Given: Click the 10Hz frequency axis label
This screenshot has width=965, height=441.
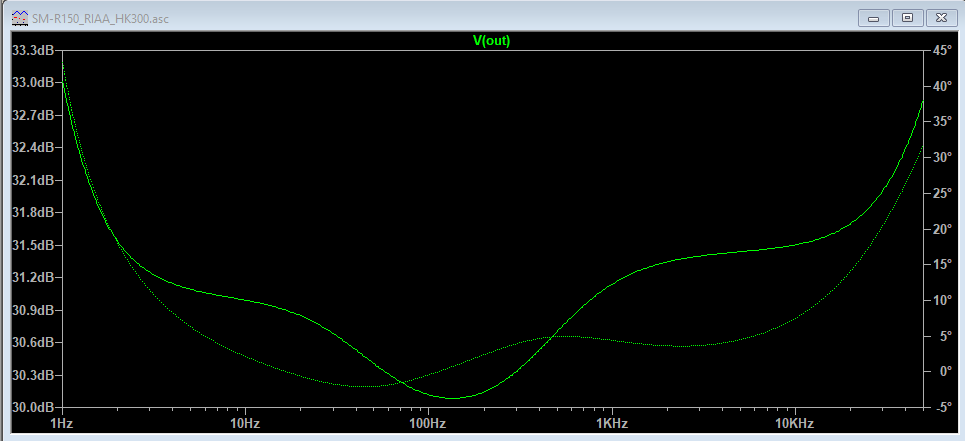Looking at the screenshot, I should pos(245,424).
